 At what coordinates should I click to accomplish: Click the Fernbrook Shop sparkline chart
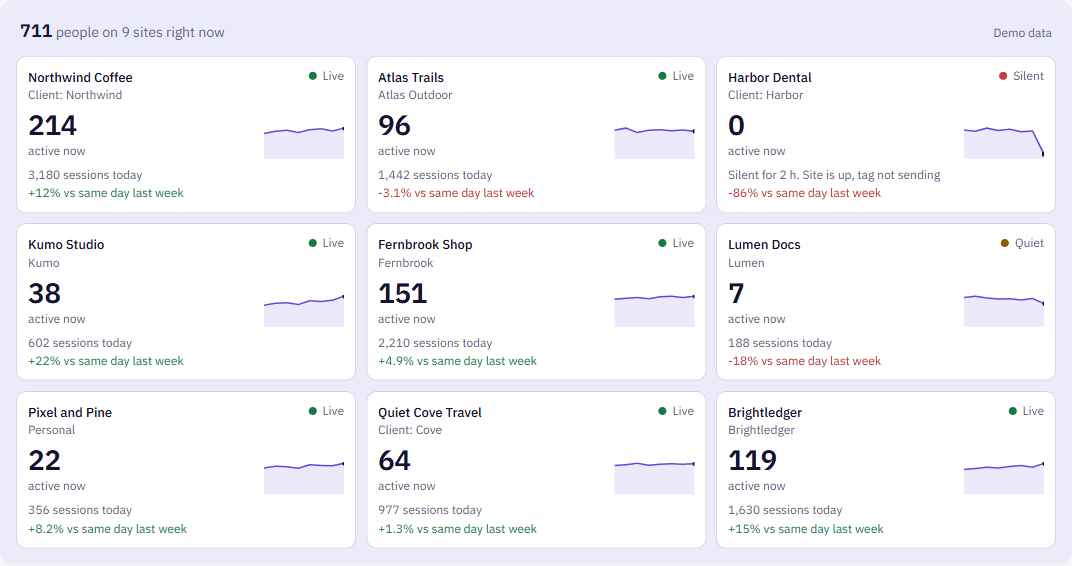[x=654, y=310]
